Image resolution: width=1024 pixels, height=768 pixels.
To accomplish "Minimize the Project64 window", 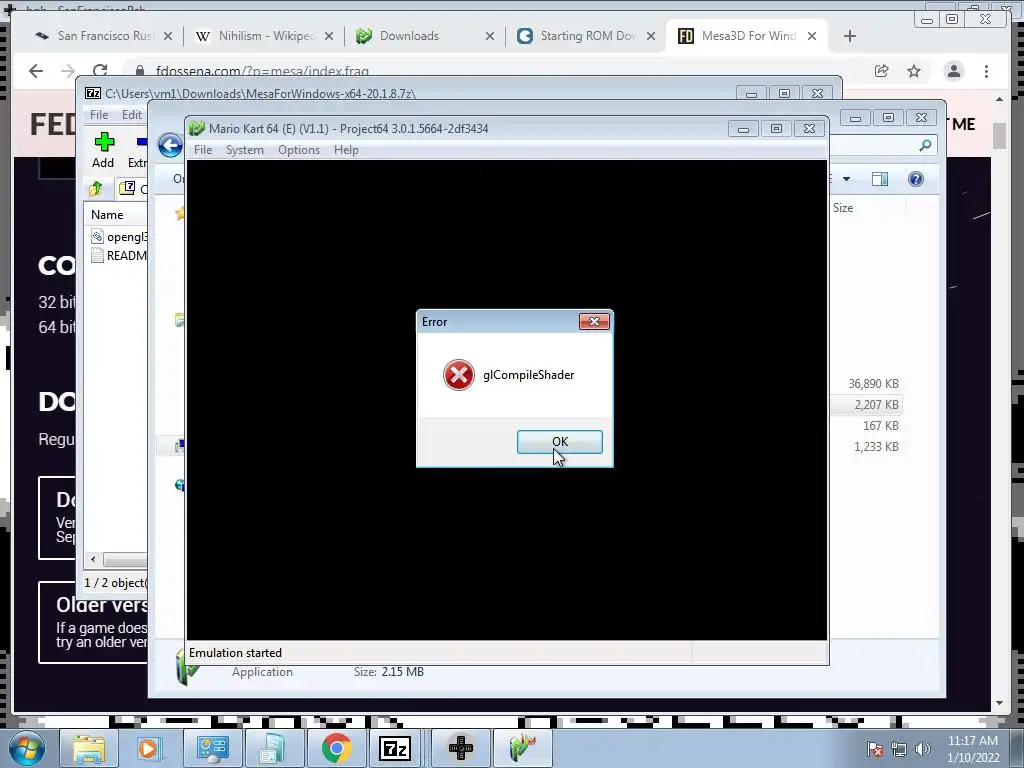I will coord(743,129).
